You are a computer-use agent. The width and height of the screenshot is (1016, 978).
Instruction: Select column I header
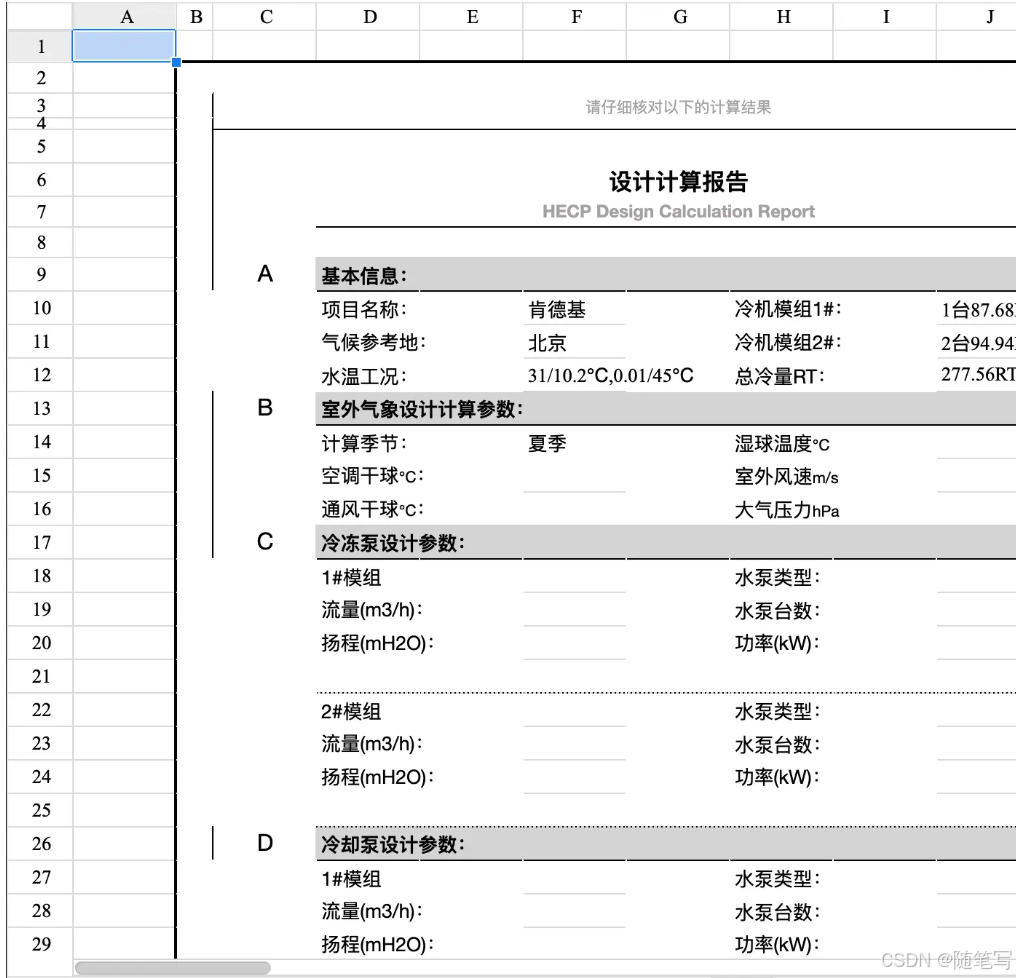click(x=886, y=16)
